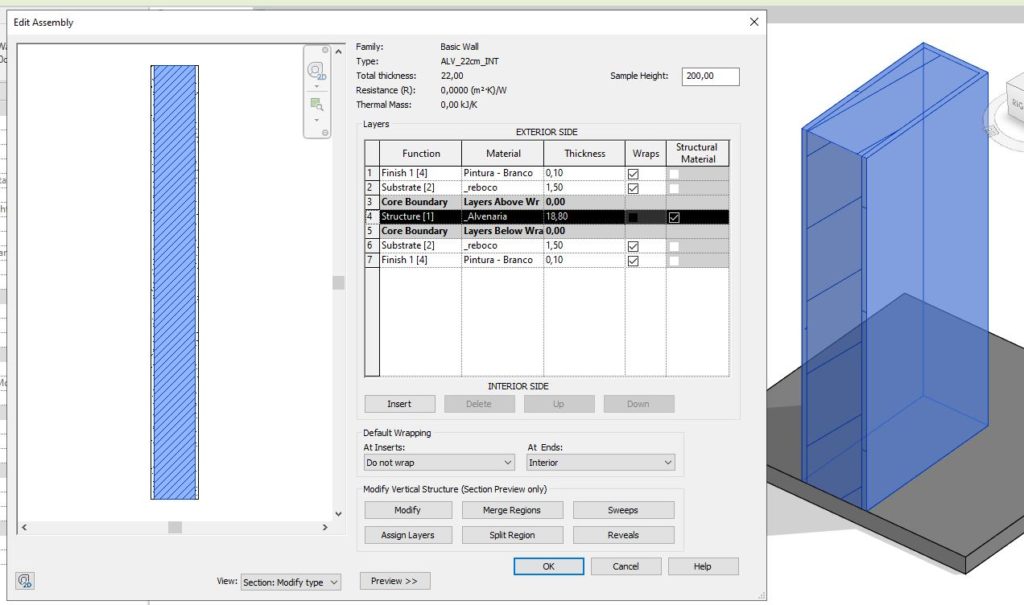
Task: Select row 1 Finish 1 [4] function cell
Action: (421, 173)
